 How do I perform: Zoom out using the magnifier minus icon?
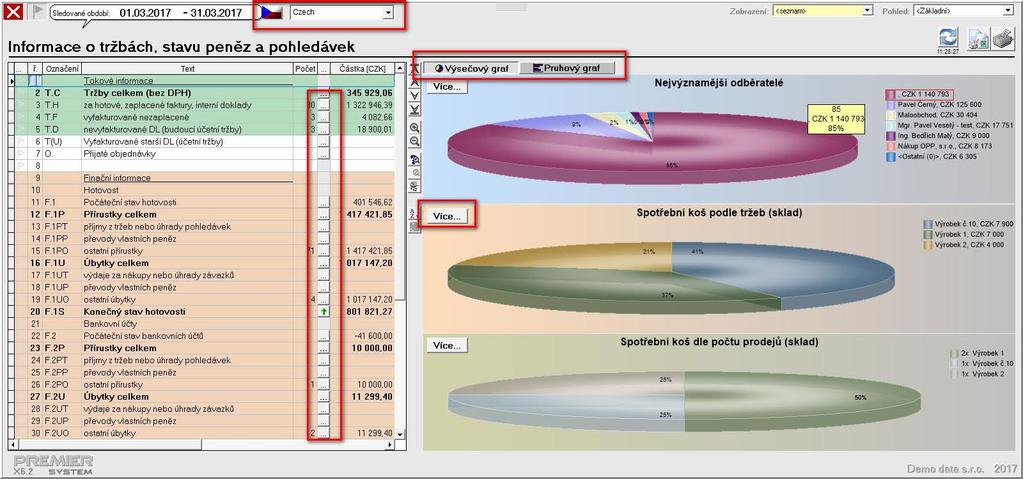point(414,142)
